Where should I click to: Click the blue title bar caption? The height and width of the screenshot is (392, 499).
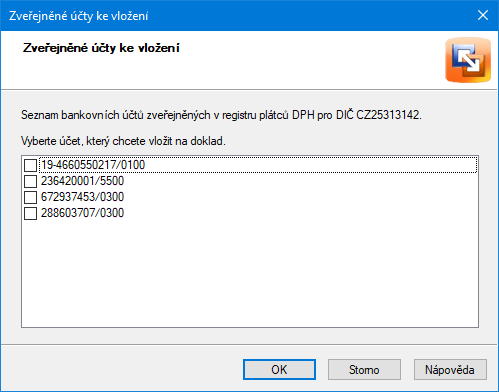click(79, 16)
